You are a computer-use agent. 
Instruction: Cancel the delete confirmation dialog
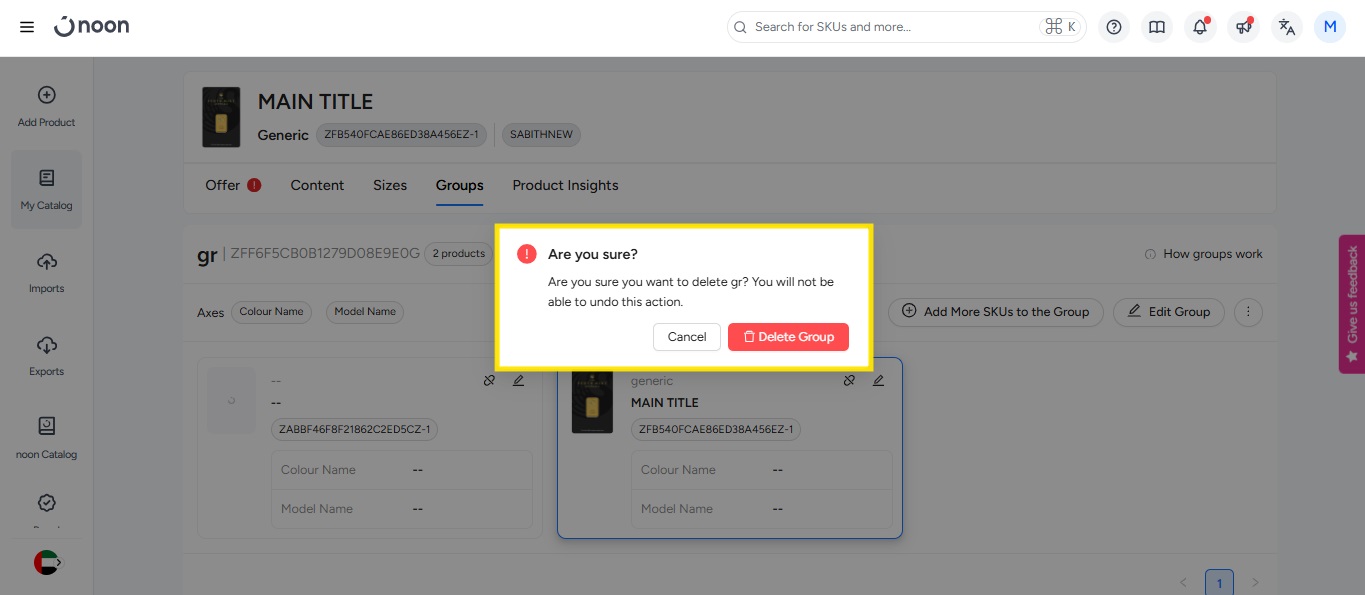coord(687,337)
